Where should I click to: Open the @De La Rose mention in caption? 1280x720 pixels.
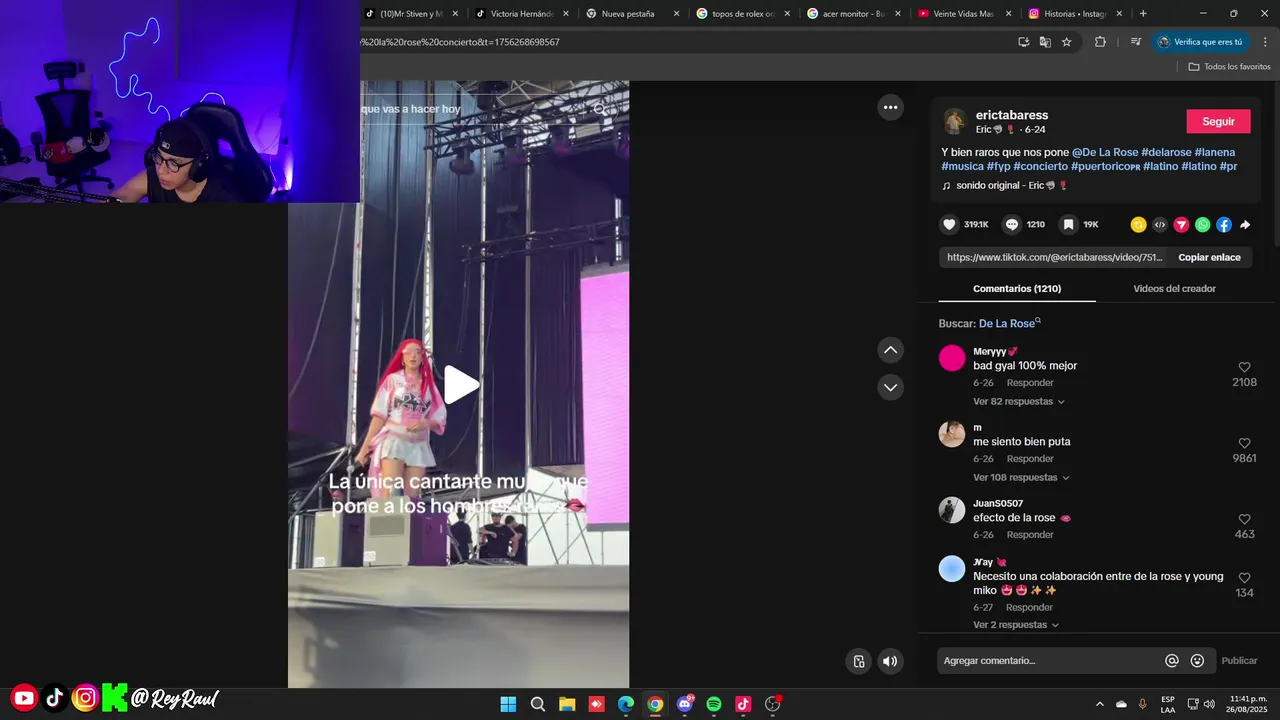click(1105, 152)
